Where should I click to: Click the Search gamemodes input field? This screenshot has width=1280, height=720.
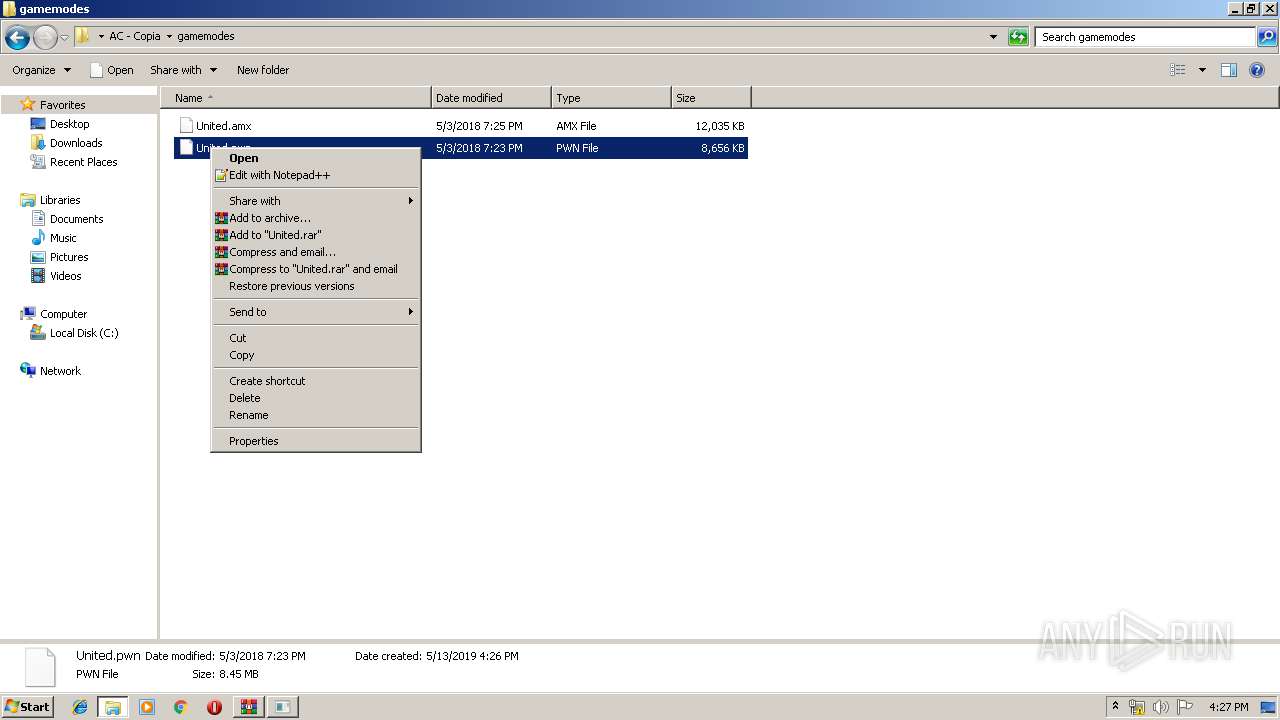[1144, 37]
